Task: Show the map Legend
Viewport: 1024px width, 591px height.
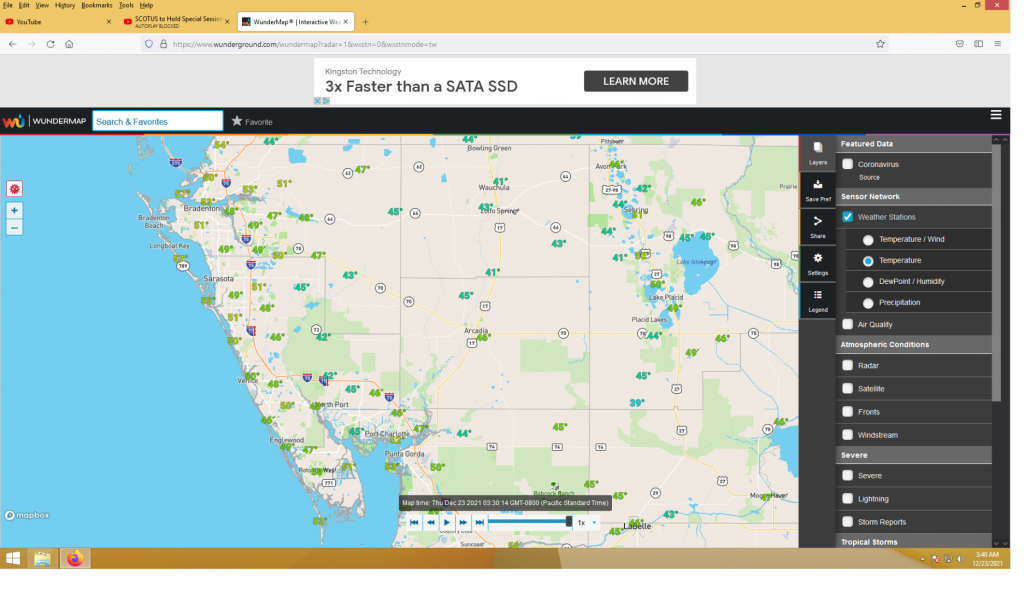Action: click(818, 299)
